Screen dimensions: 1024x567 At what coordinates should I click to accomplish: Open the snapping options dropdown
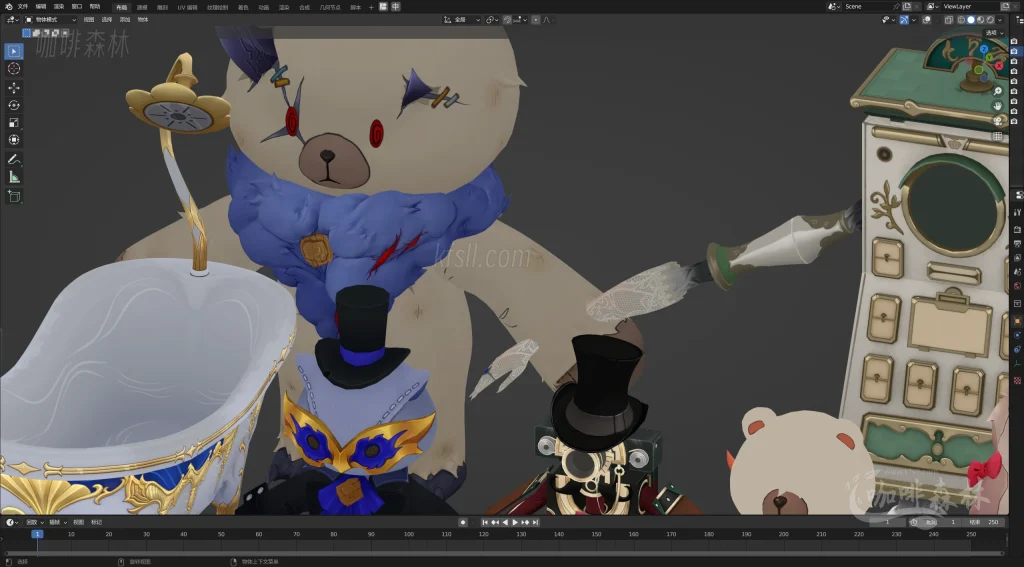pos(521,20)
